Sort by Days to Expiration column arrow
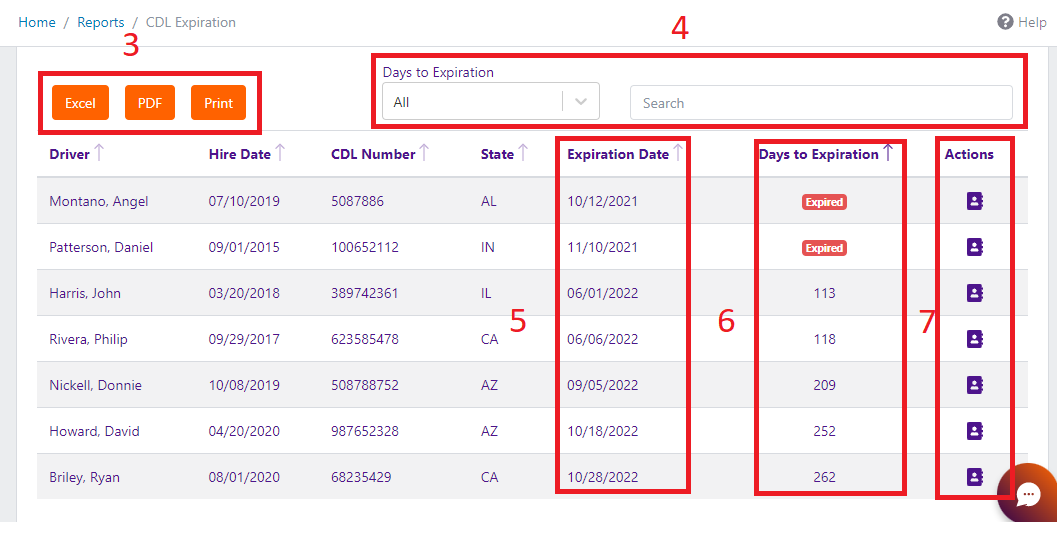 (x=888, y=153)
